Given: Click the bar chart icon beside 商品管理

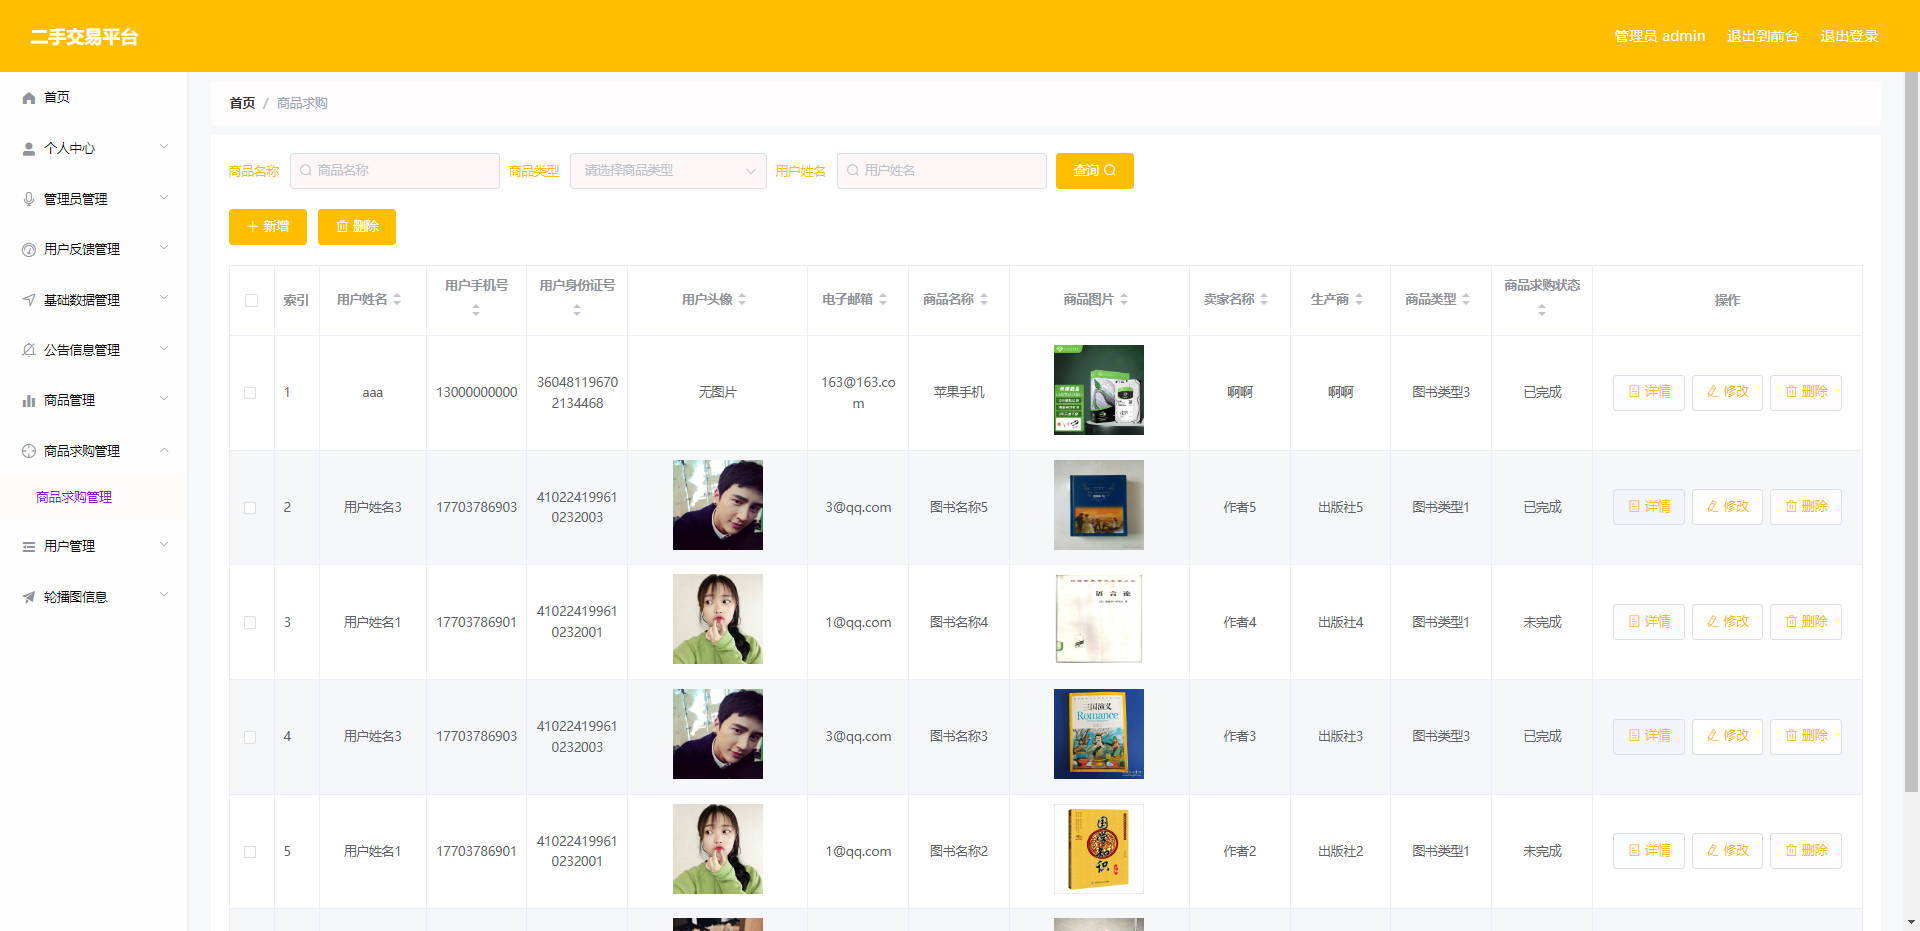Looking at the screenshot, I should point(29,401).
